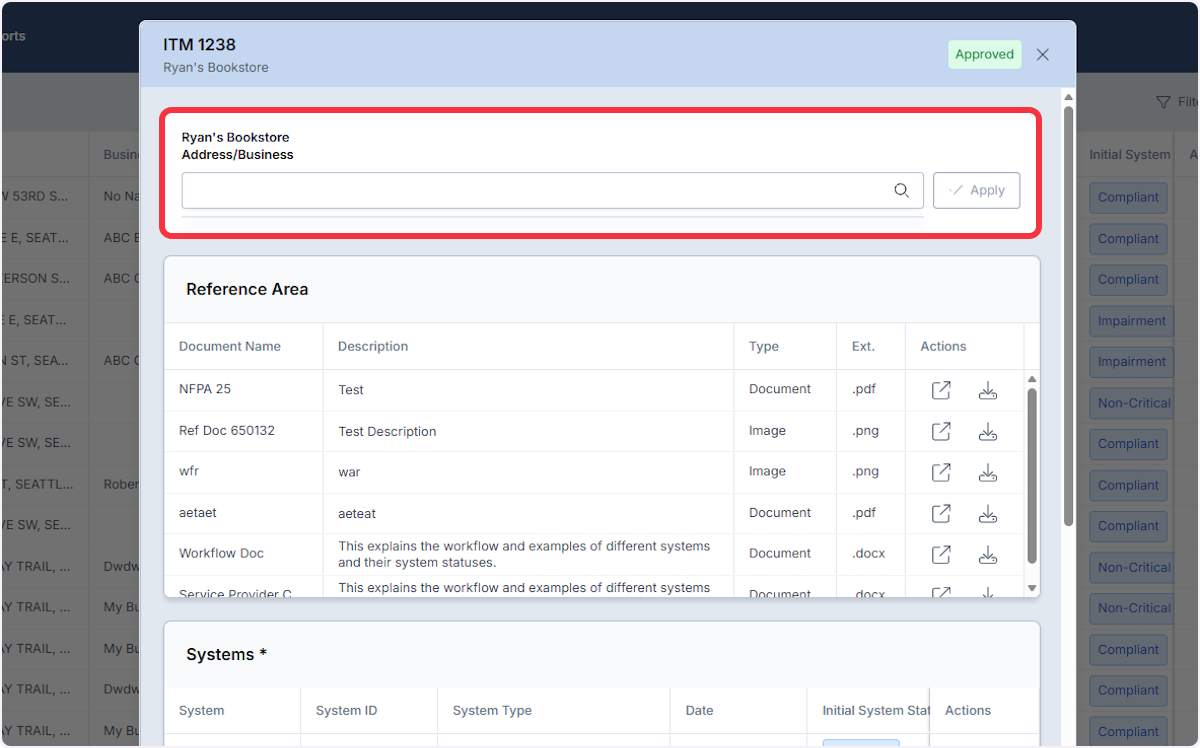Click the Apply button
Image resolution: width=1200 pixels, height=748 pixels.
click(x=977, y=190)
